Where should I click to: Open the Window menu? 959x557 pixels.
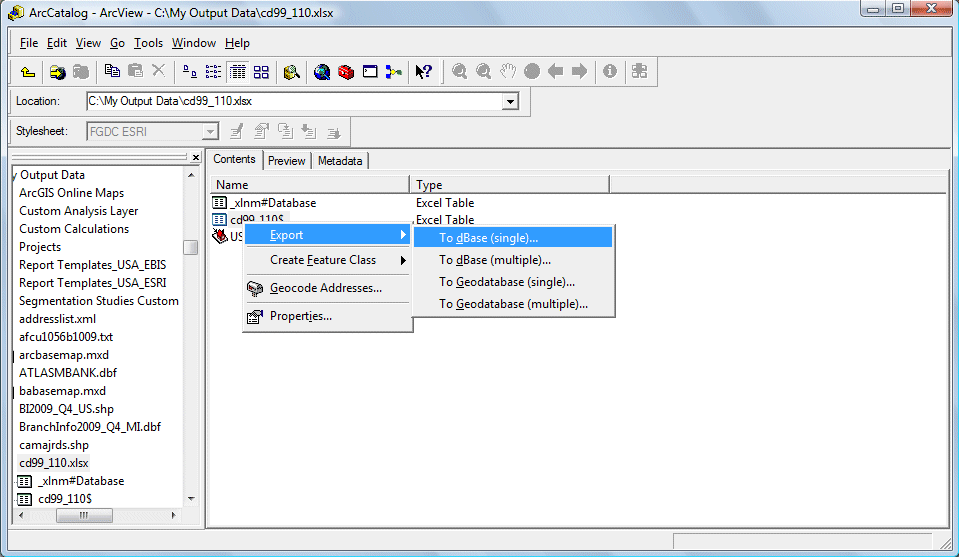coord(194,43)
